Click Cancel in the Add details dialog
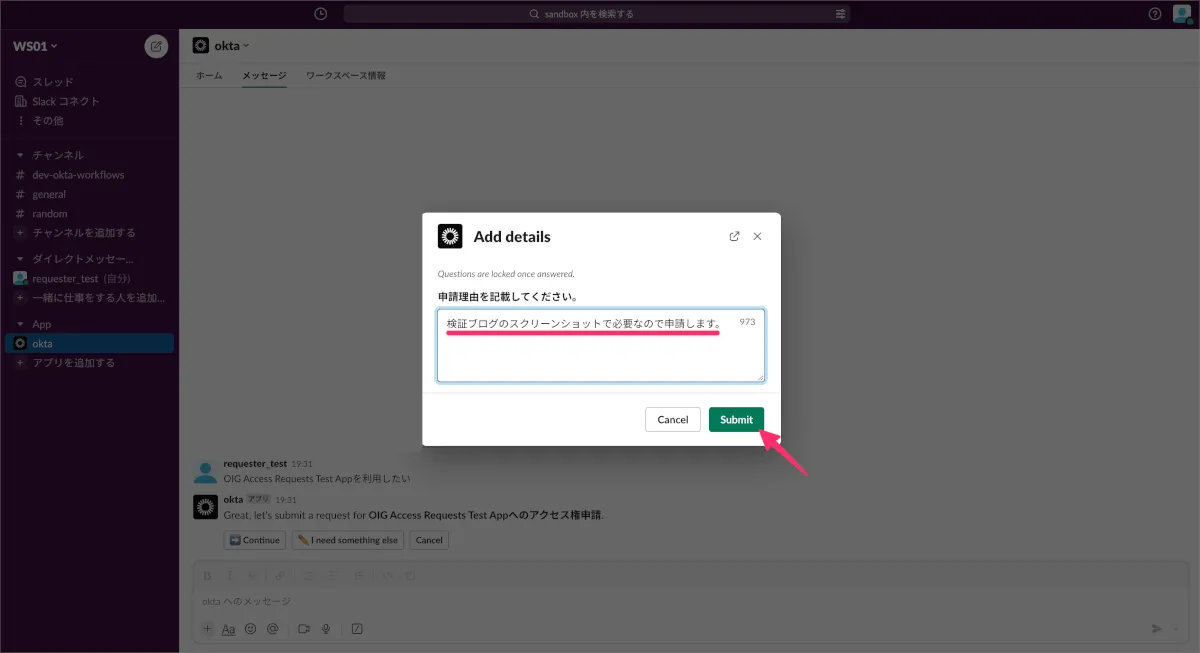This screenshot has height=653, width=1200. (x=672, y=419)
